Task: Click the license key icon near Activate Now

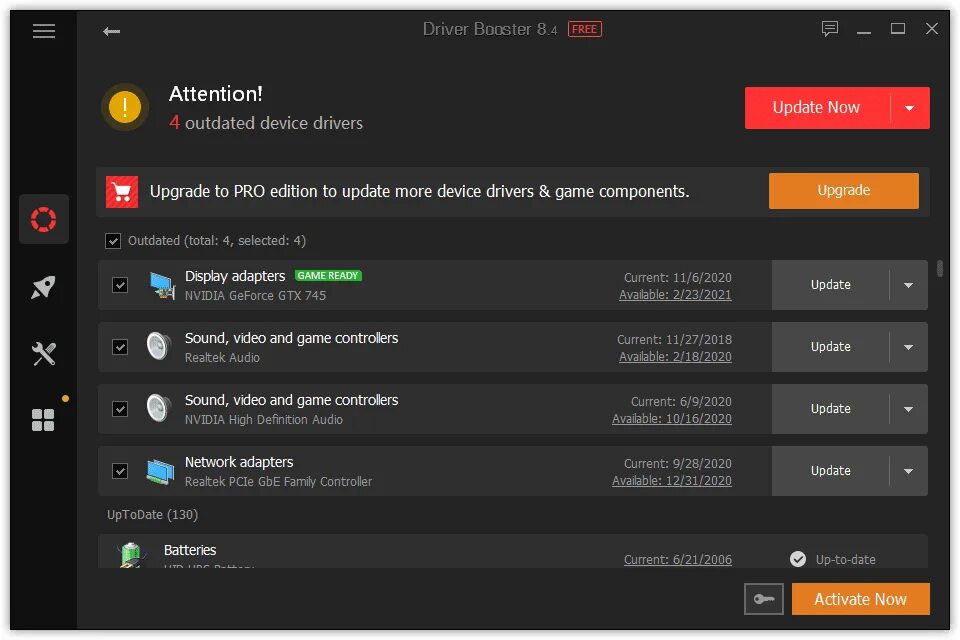Action: (763, 598)
